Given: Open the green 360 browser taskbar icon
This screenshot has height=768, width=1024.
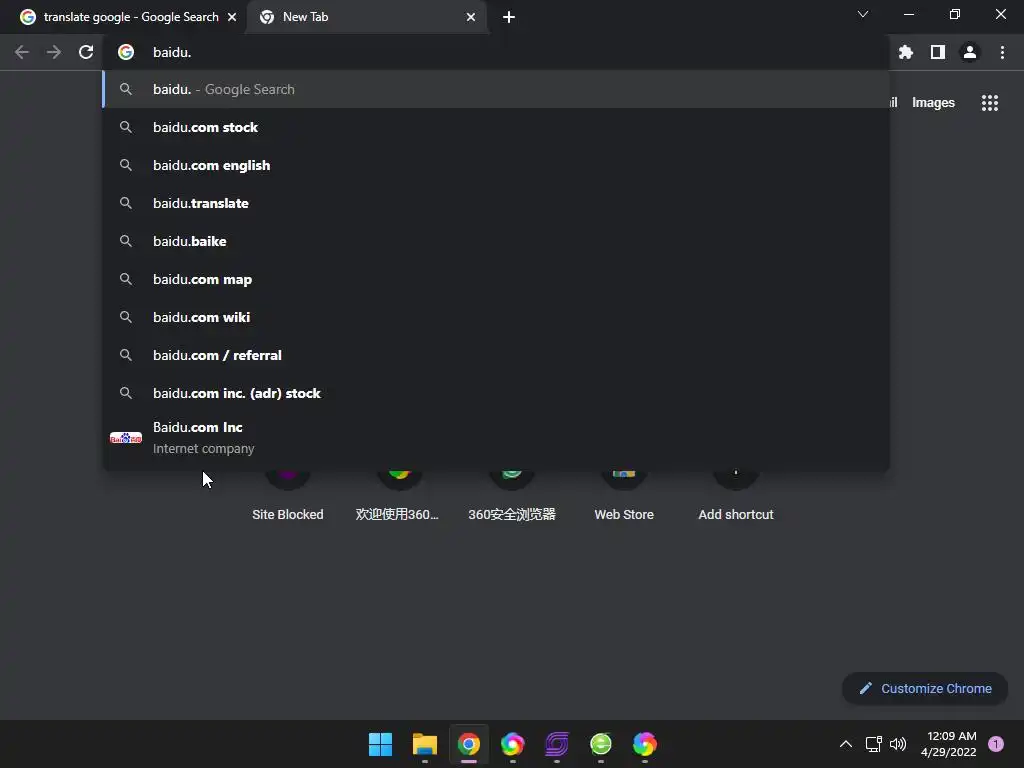Looking at the screenshot, I should 601,744.
